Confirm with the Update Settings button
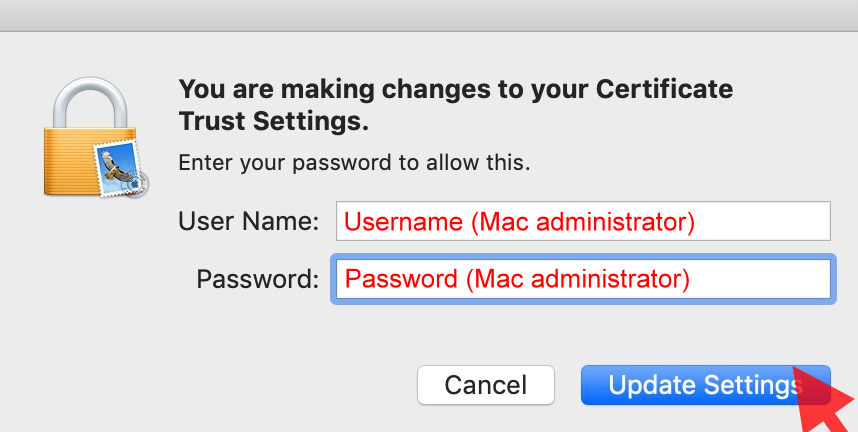 click(x=705, y=385)
